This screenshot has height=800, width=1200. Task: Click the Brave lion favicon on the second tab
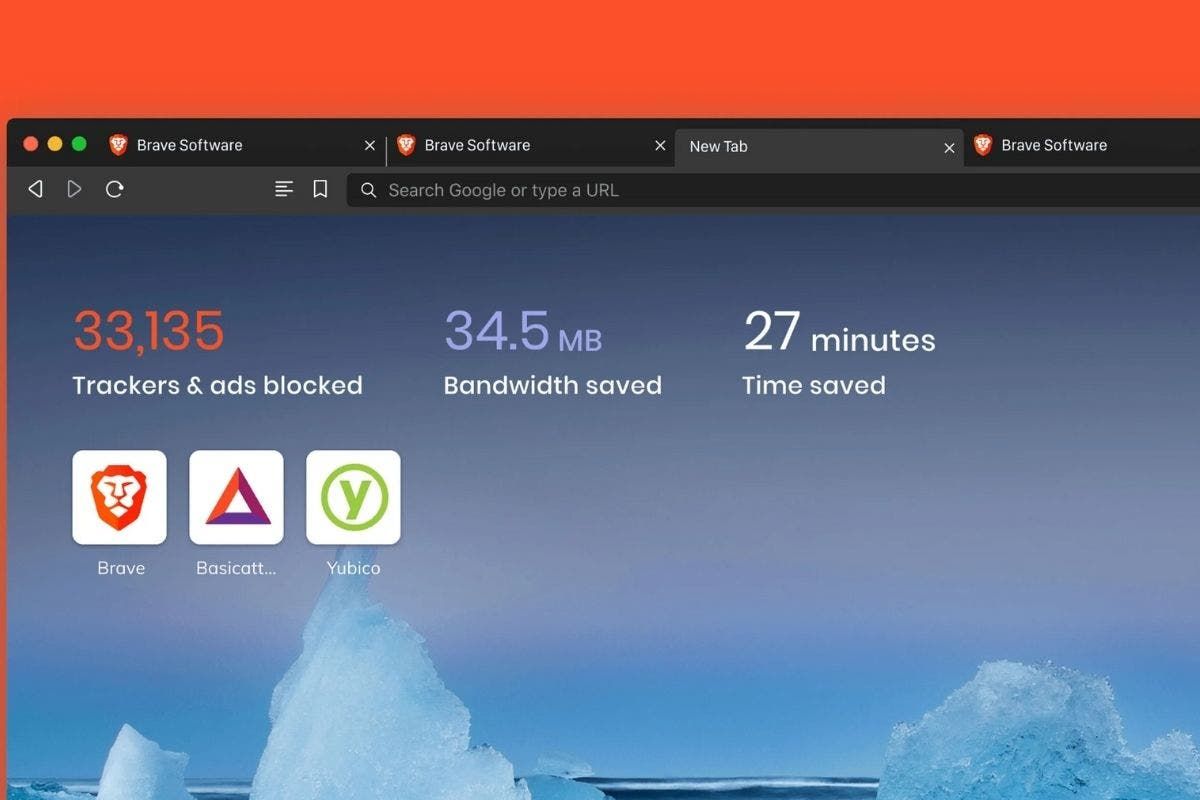point(406,145)
